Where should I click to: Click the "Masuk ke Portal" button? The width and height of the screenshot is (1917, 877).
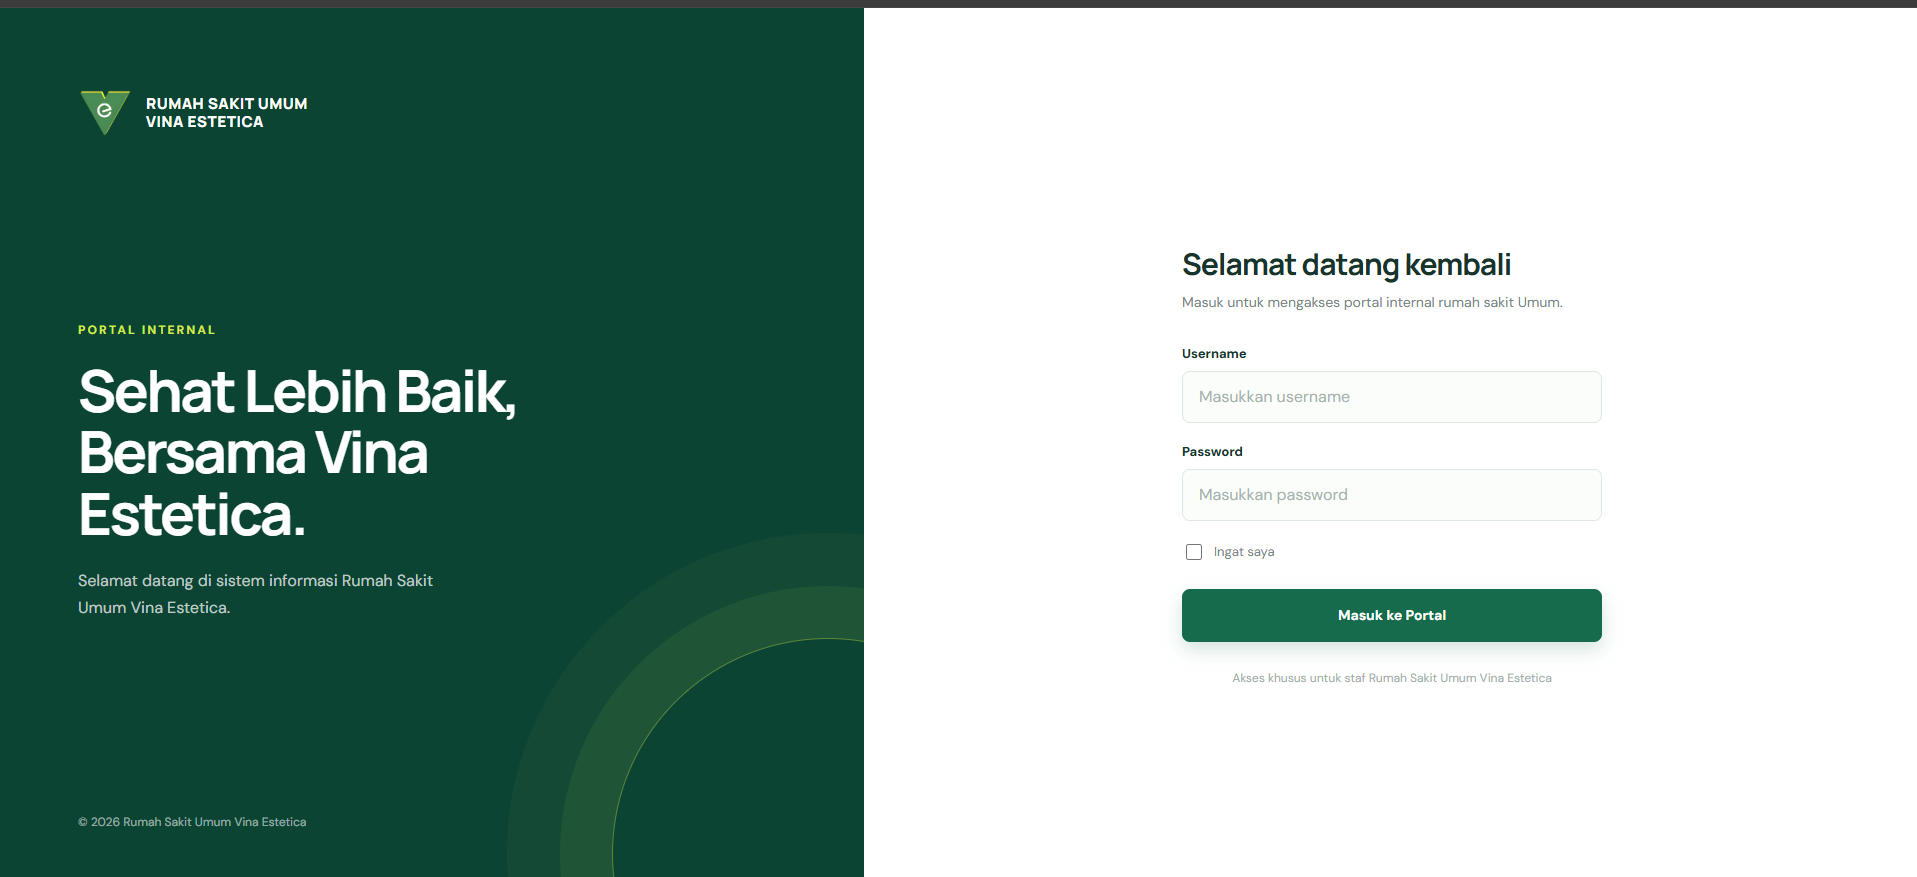coord(1391,615)
